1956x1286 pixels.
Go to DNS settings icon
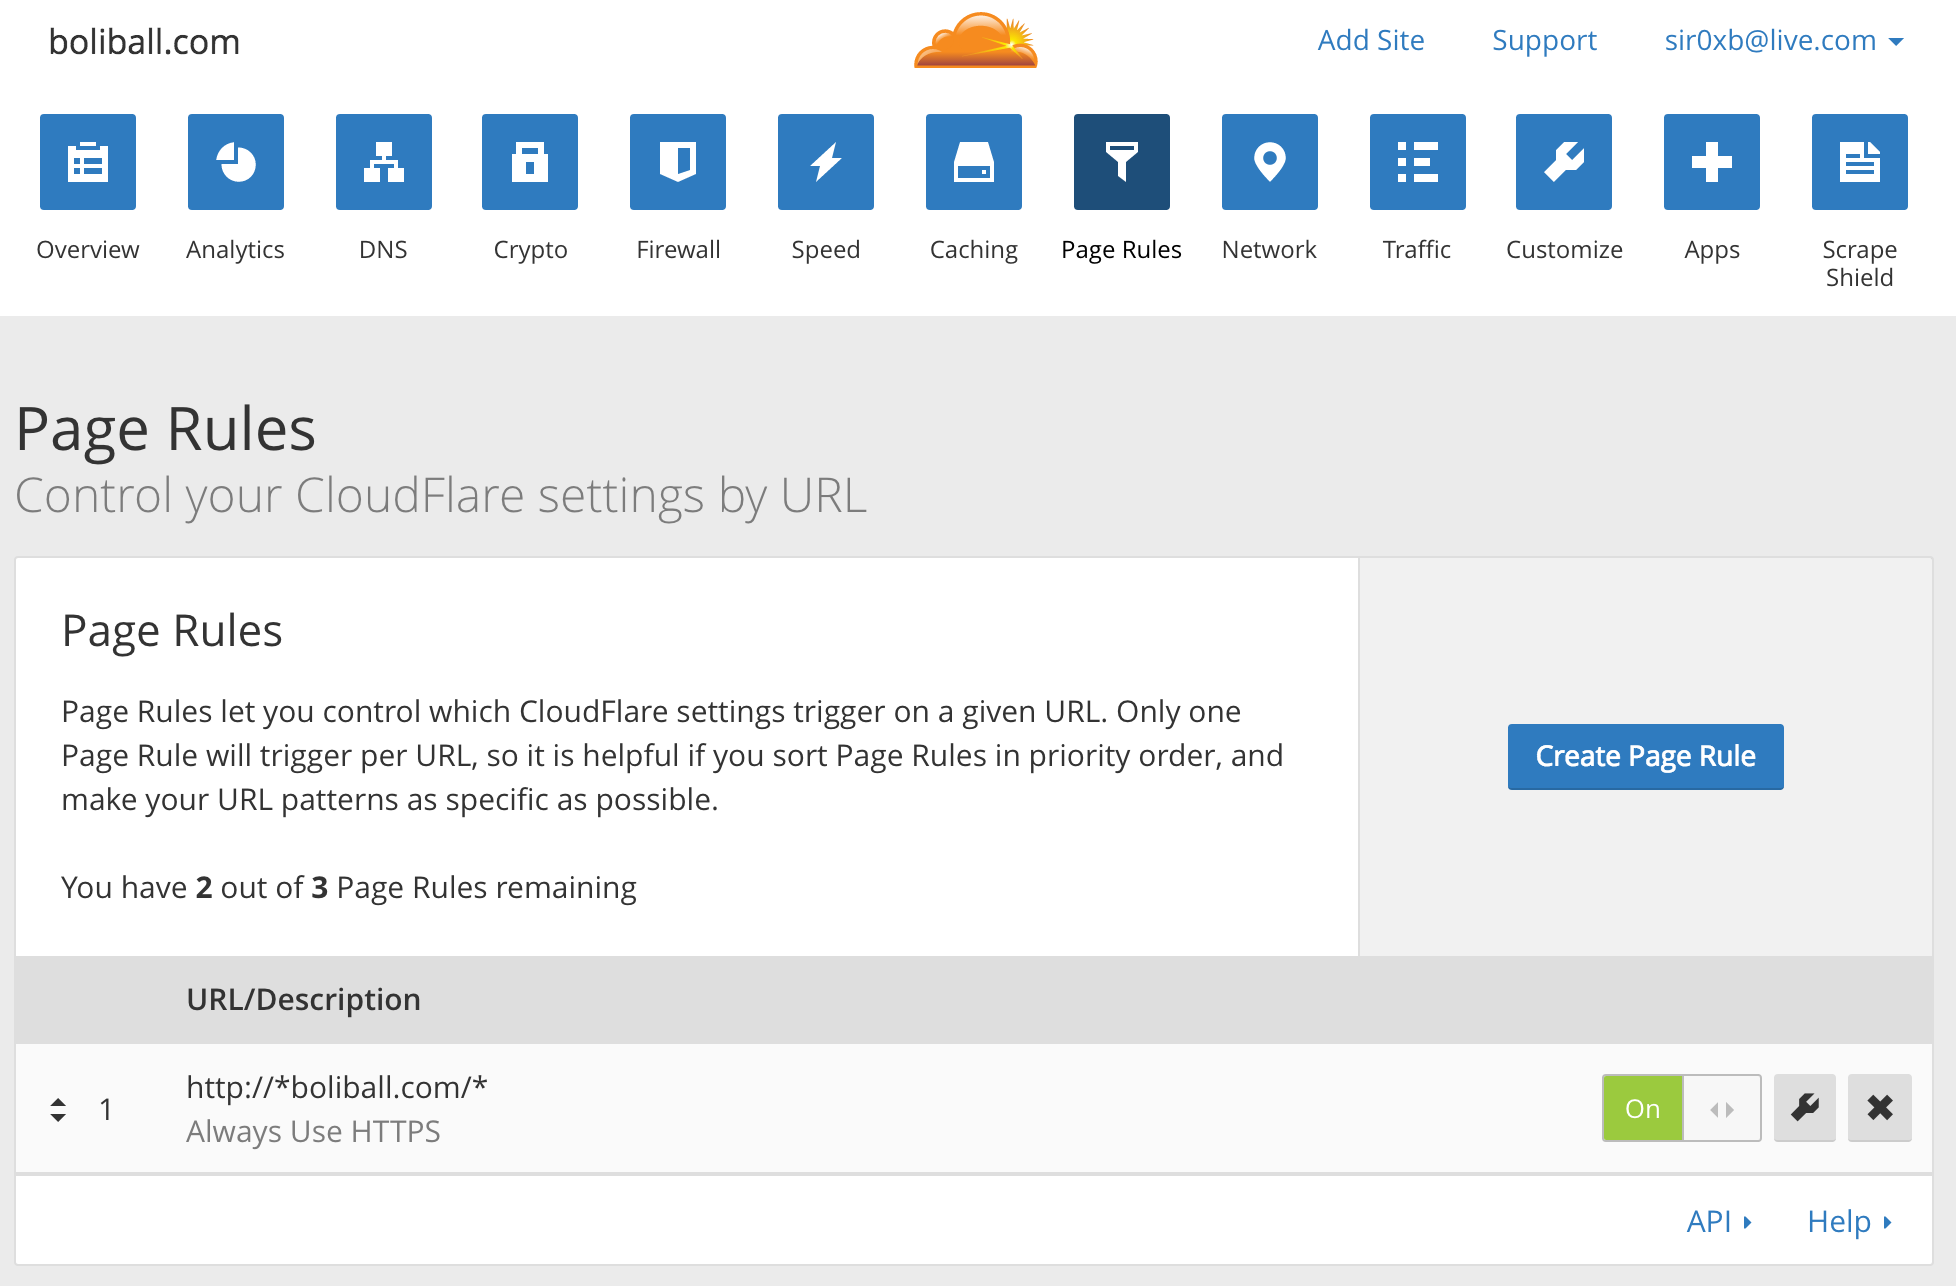tap(384, 162)
